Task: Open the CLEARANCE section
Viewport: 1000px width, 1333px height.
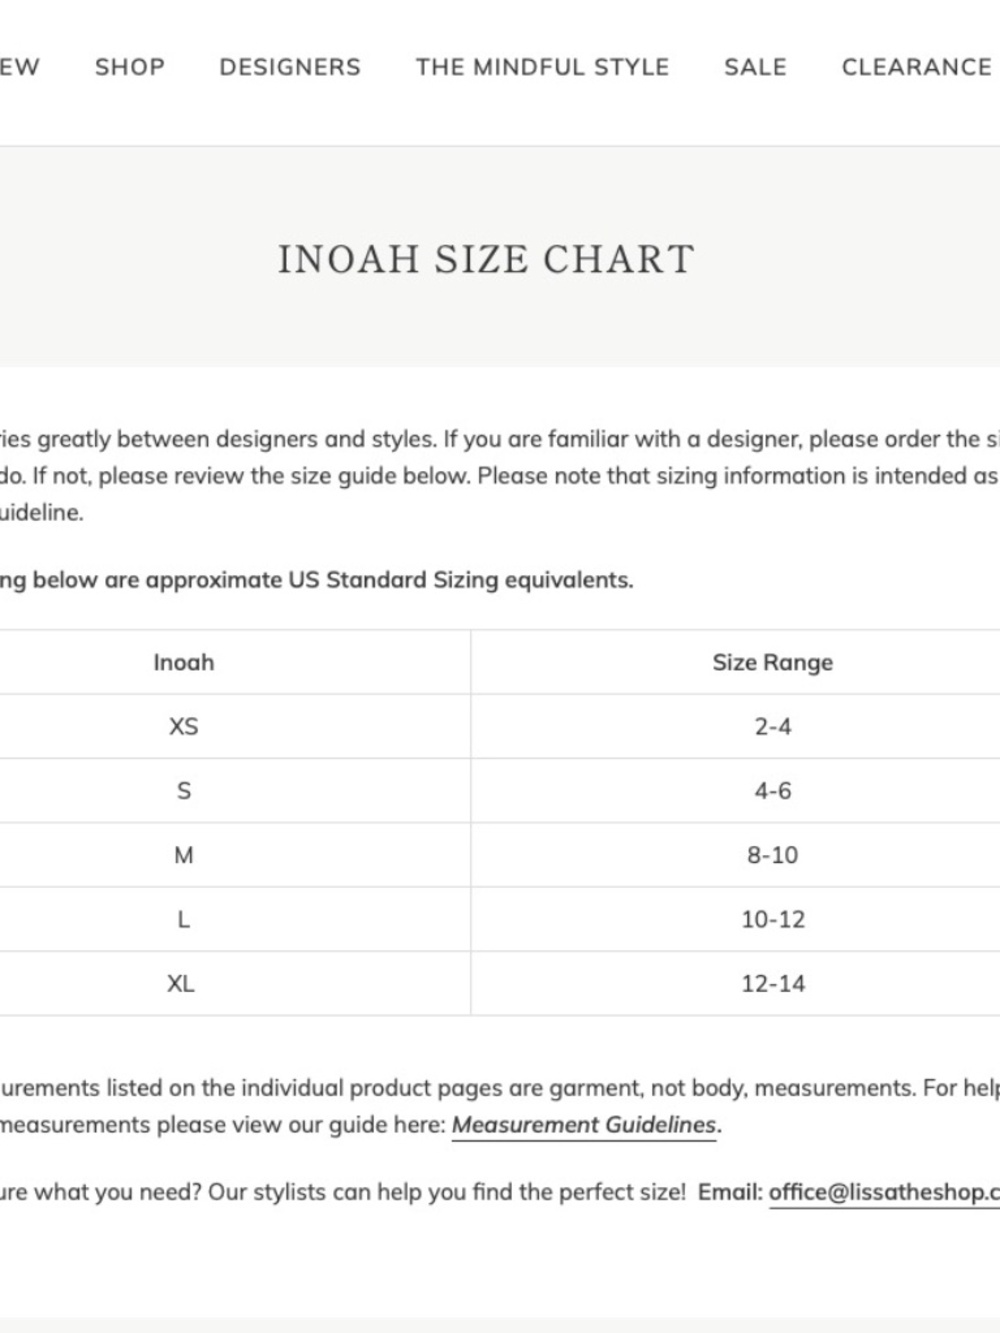Action: [x=917, y=67]
